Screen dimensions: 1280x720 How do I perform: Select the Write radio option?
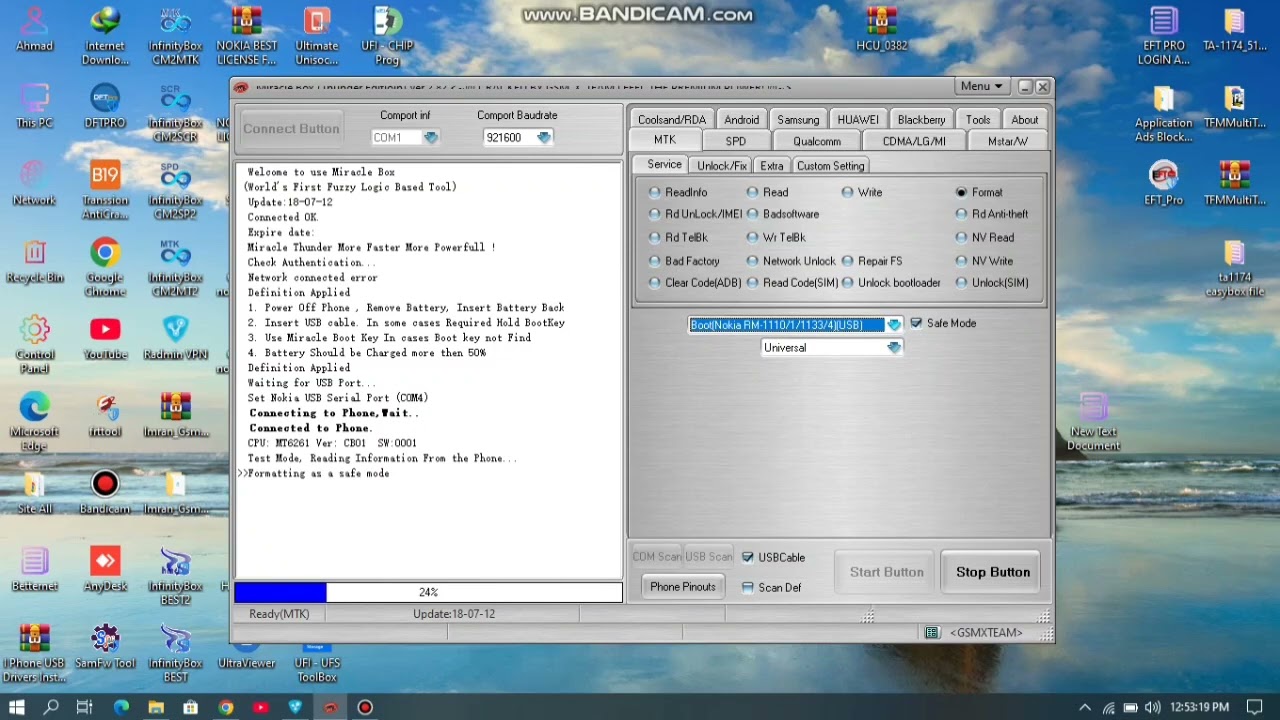862,192
